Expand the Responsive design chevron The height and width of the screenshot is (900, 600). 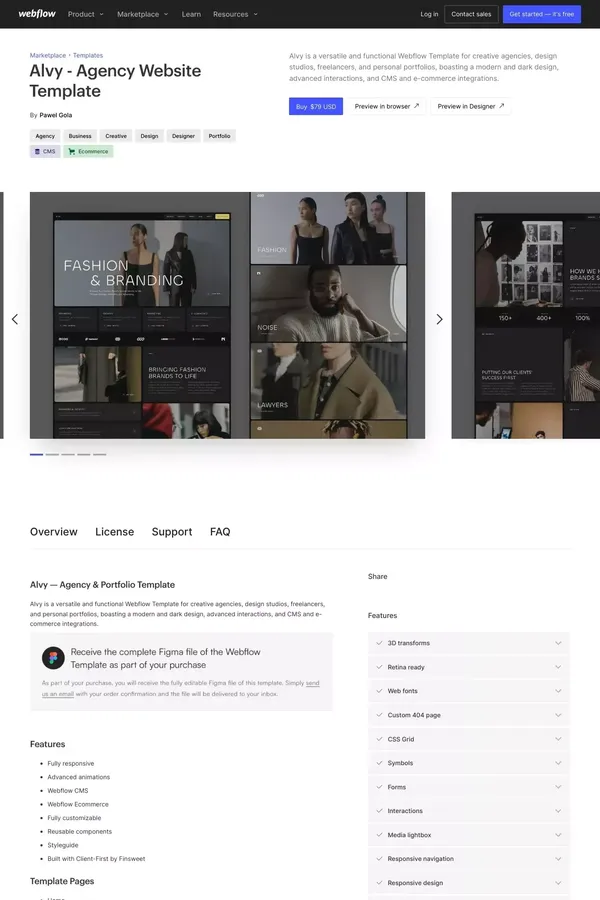click(x=558, y=883)
